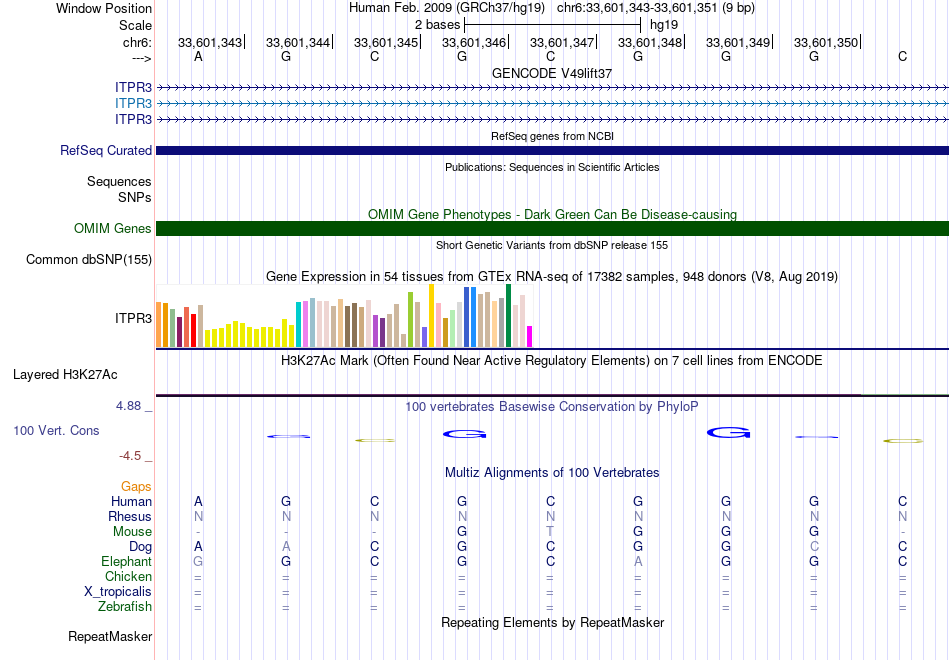
Task: Click the Publications: Sequences in Scientific Articles title
Action: 552,167
